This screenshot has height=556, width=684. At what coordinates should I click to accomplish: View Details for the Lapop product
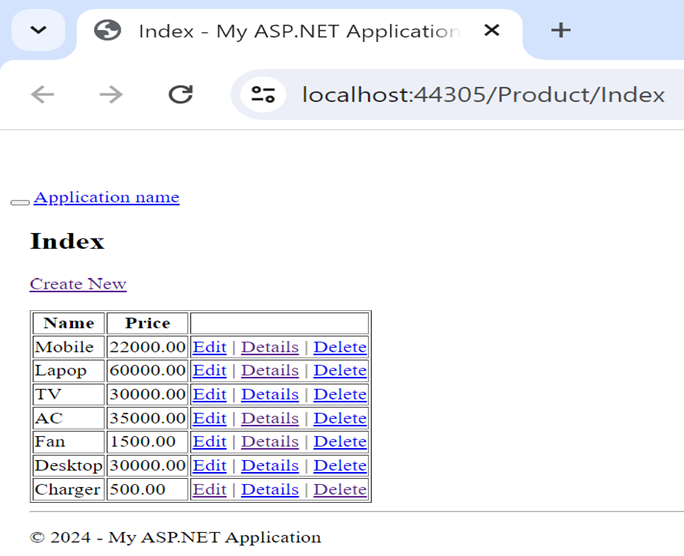click(x=270, y=371)
